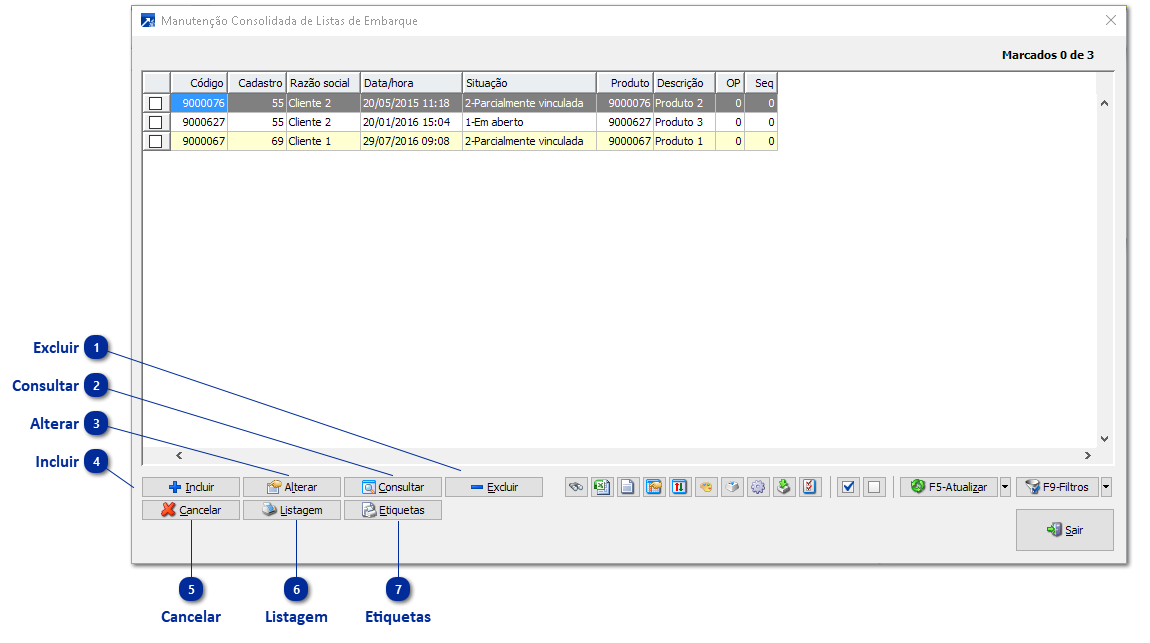Open the F9-Filtros dropdown arrow
Viewport: 1150px width, 643px height.
(x=1106, y=487)
